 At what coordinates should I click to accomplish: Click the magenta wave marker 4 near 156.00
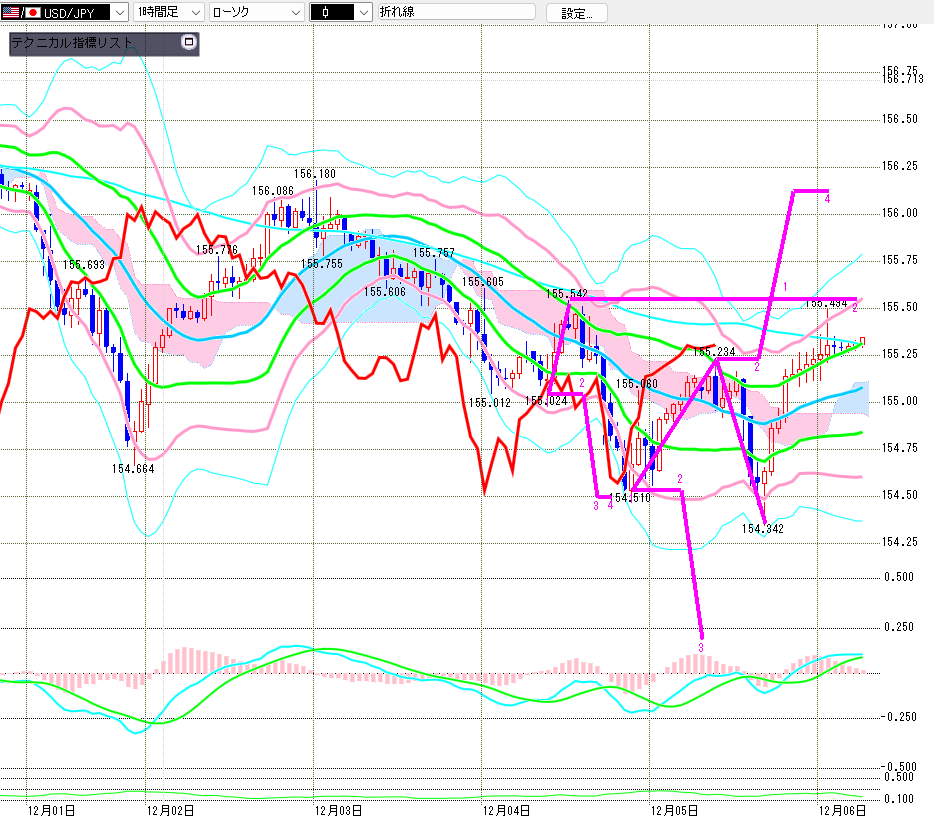[x=827, y=199]
